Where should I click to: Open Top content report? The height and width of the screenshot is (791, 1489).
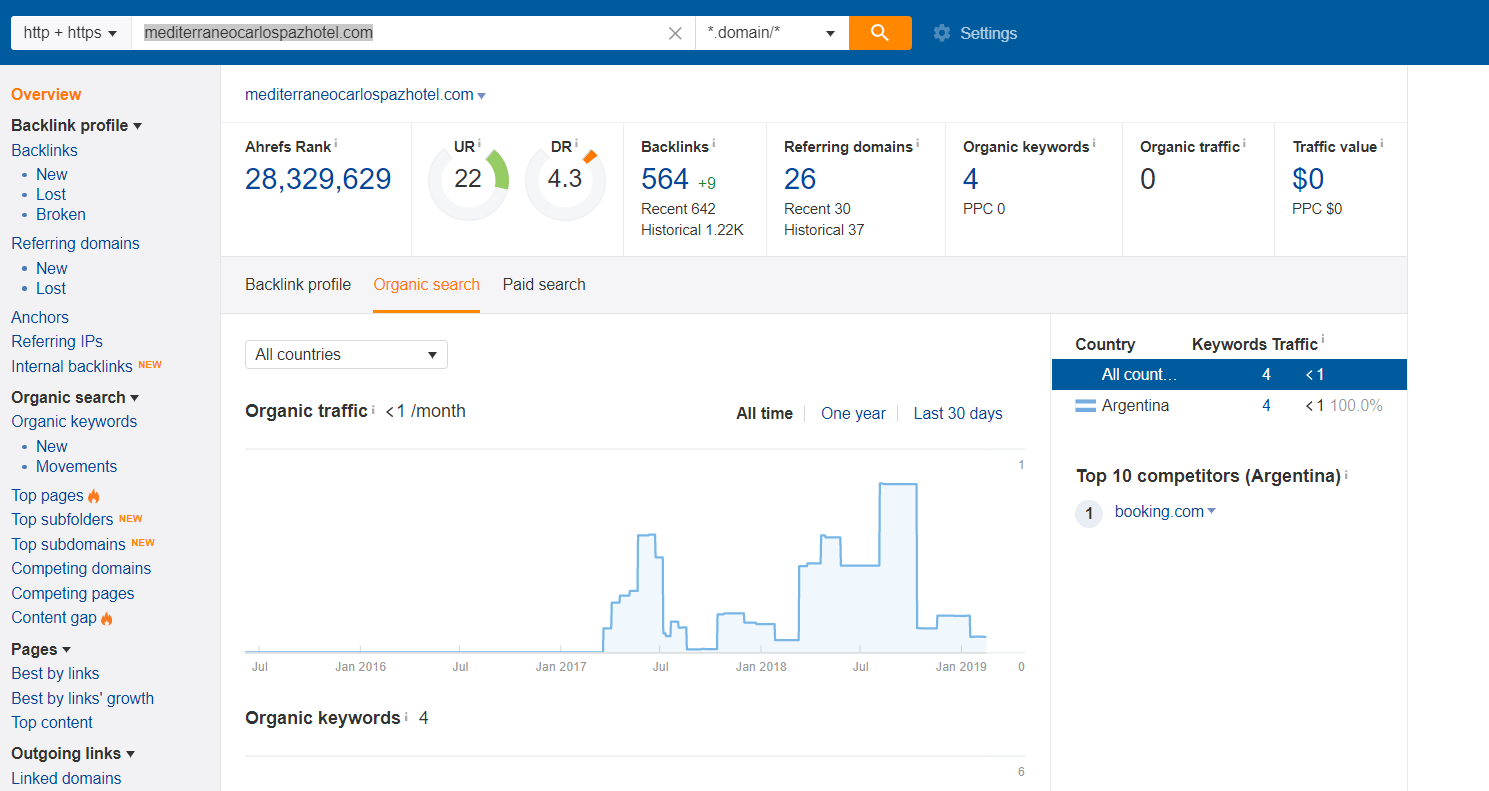(x=52, y=723)
